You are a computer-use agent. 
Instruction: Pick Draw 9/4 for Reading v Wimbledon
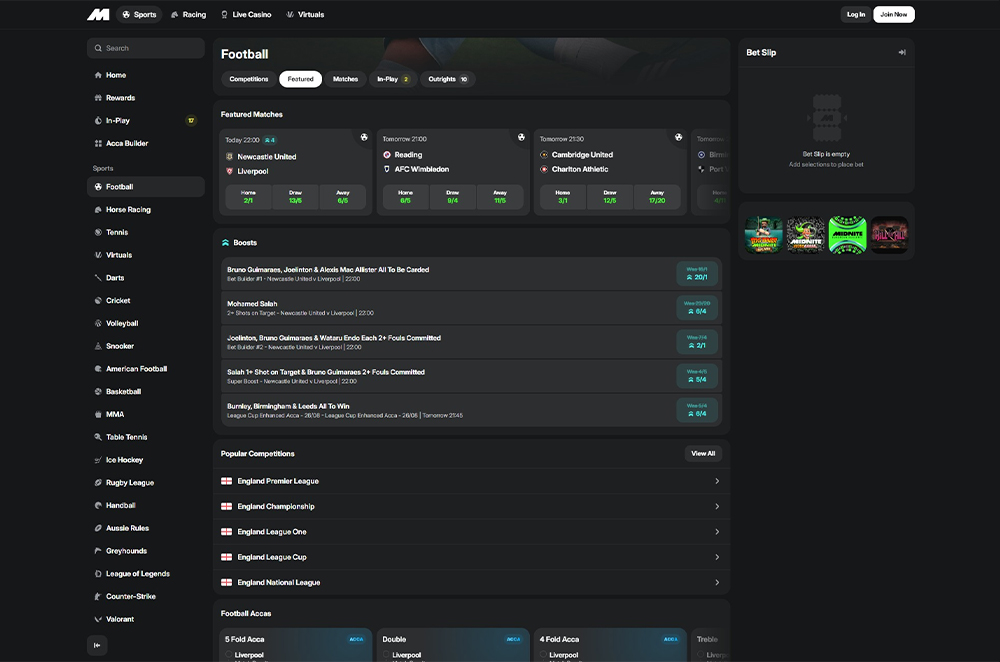click(453, 197)
